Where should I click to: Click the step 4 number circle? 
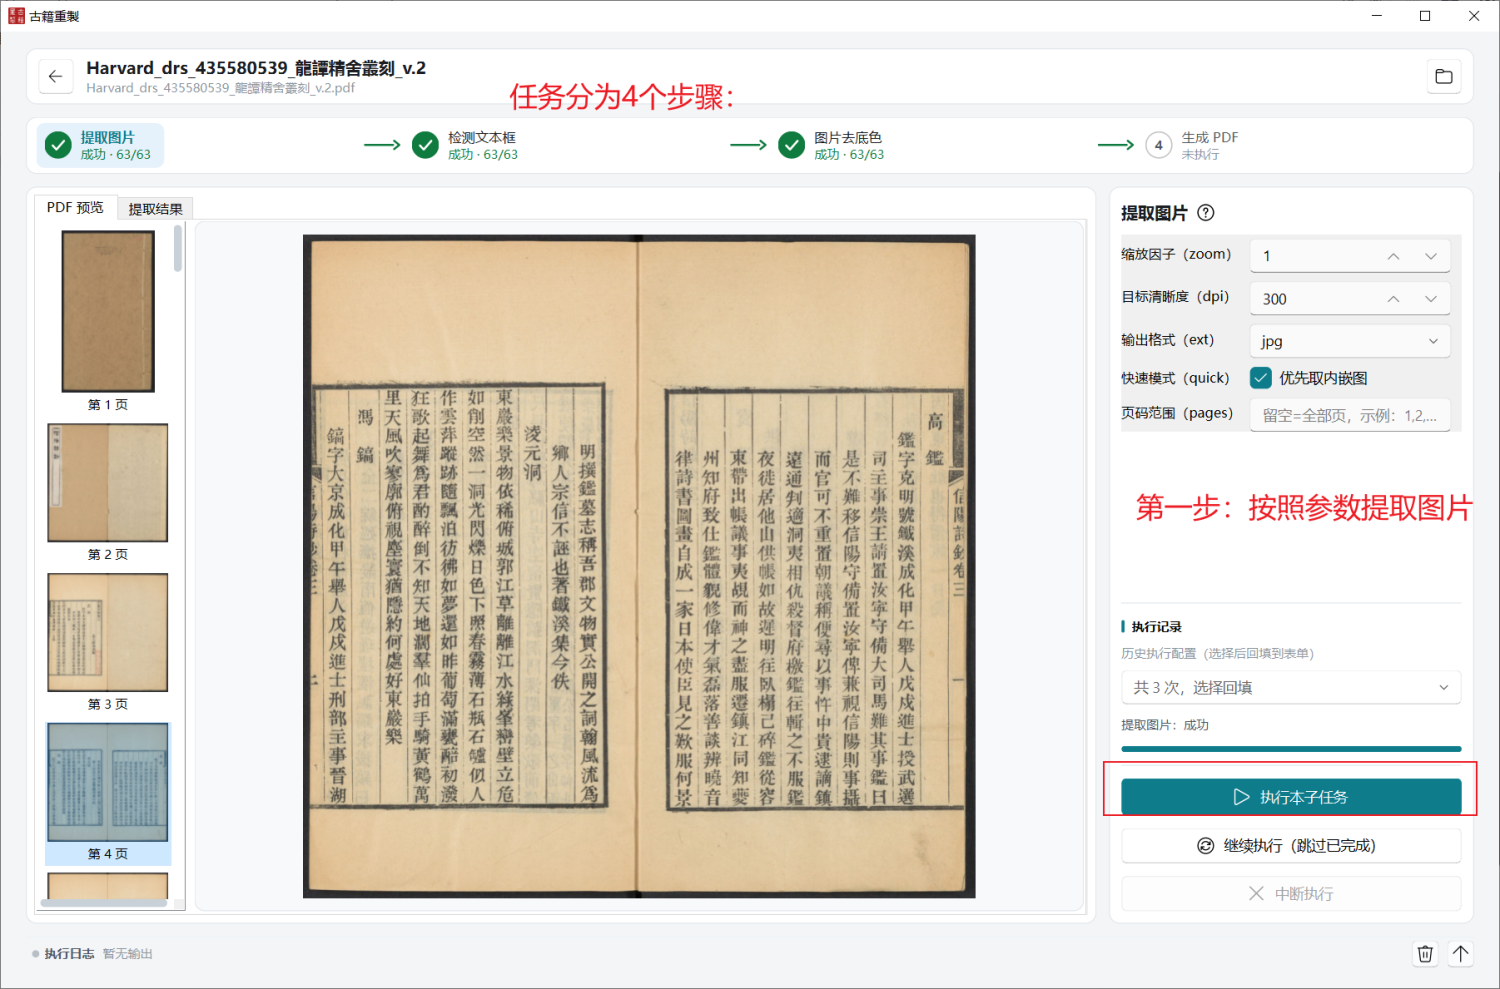coord(1159,145)
